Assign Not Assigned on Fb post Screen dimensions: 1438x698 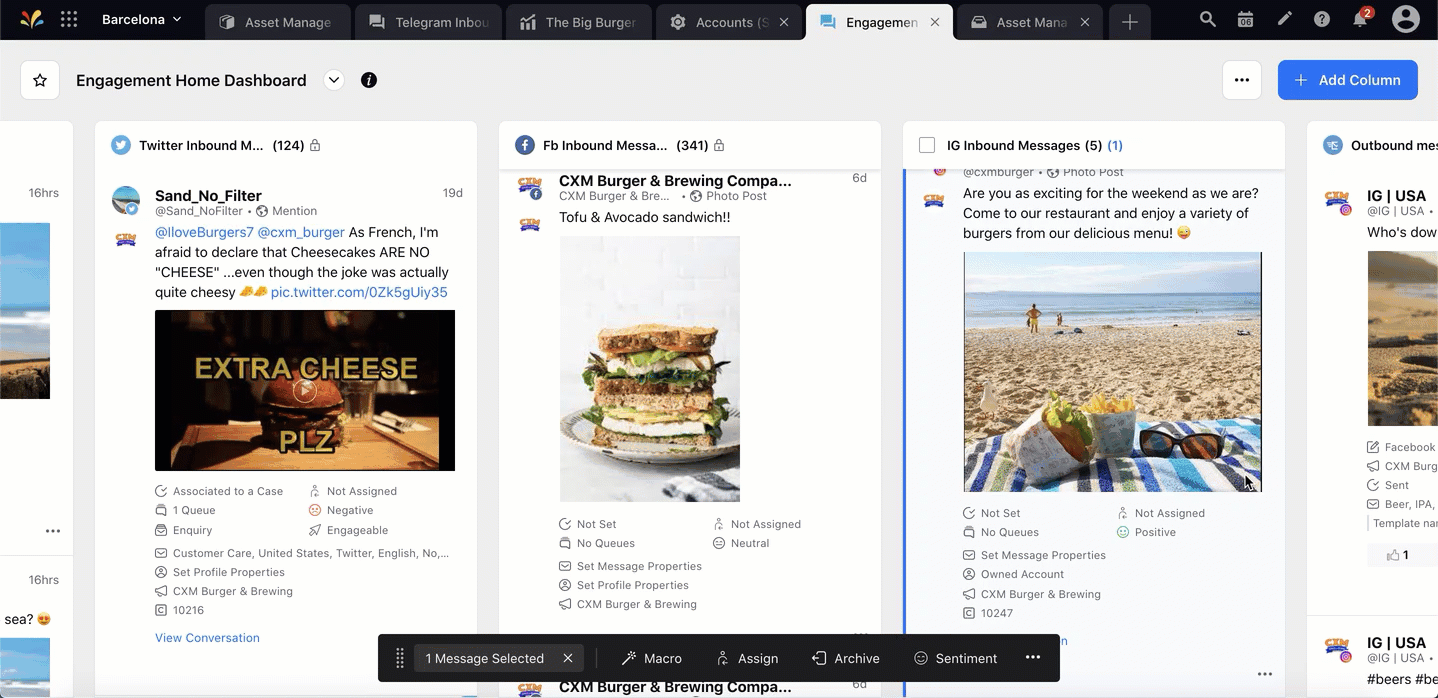tap(757, 524)
